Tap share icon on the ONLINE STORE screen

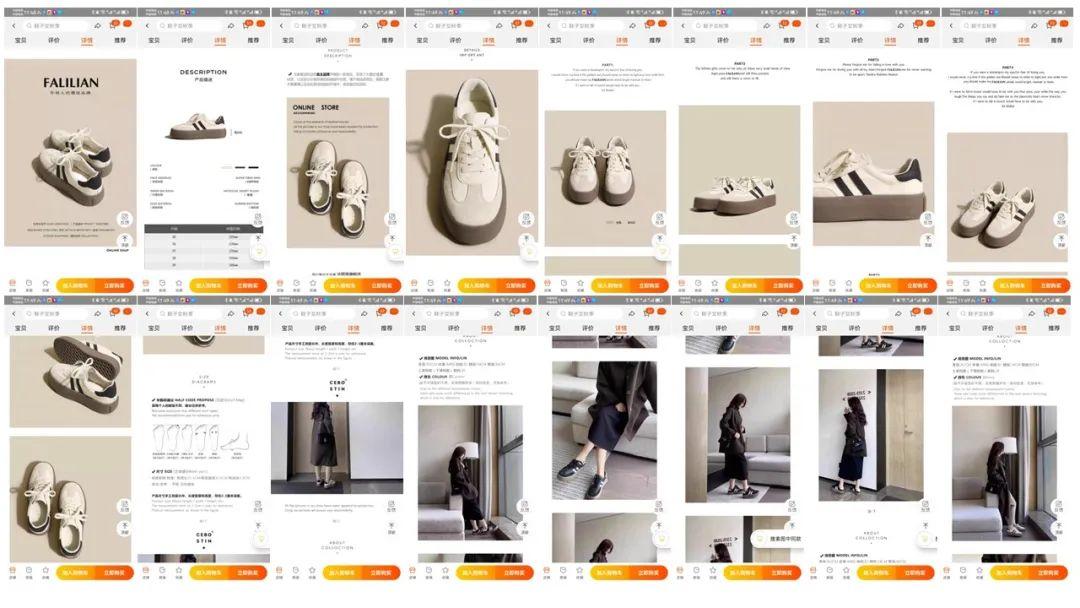pos(365,25)
